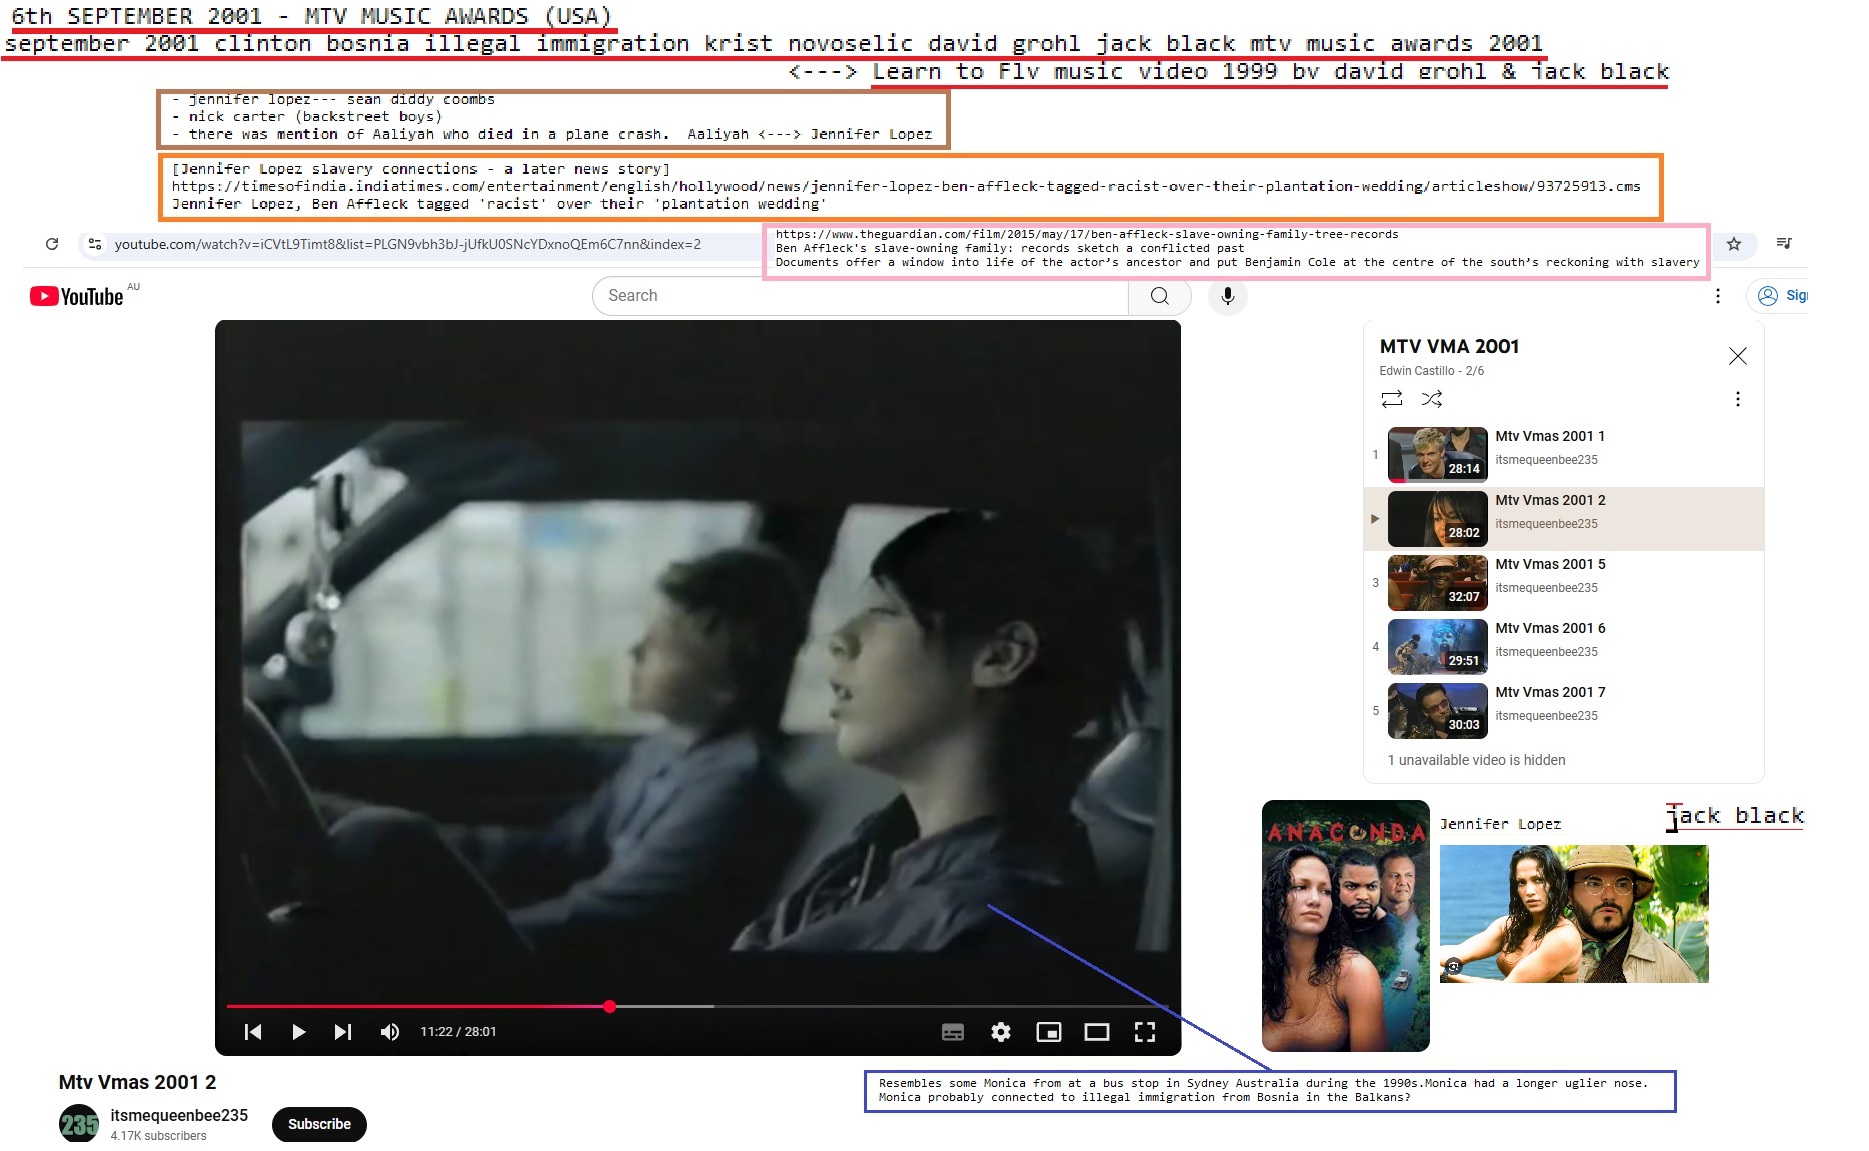Skip to the next video
Image resolution: width=1869 pixels, height=1151 pixels.
click(x=343, y=1032)
